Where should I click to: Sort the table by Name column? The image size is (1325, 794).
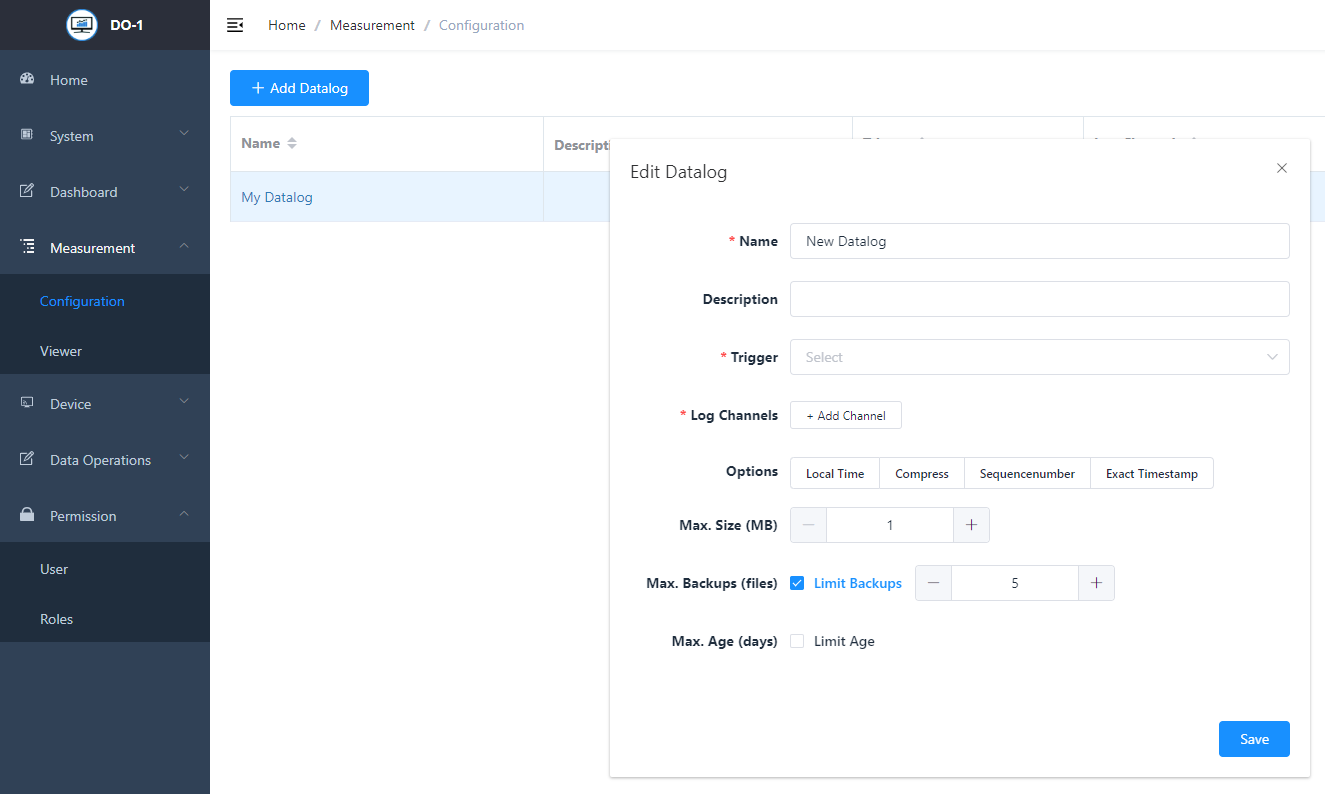[292, 143]
